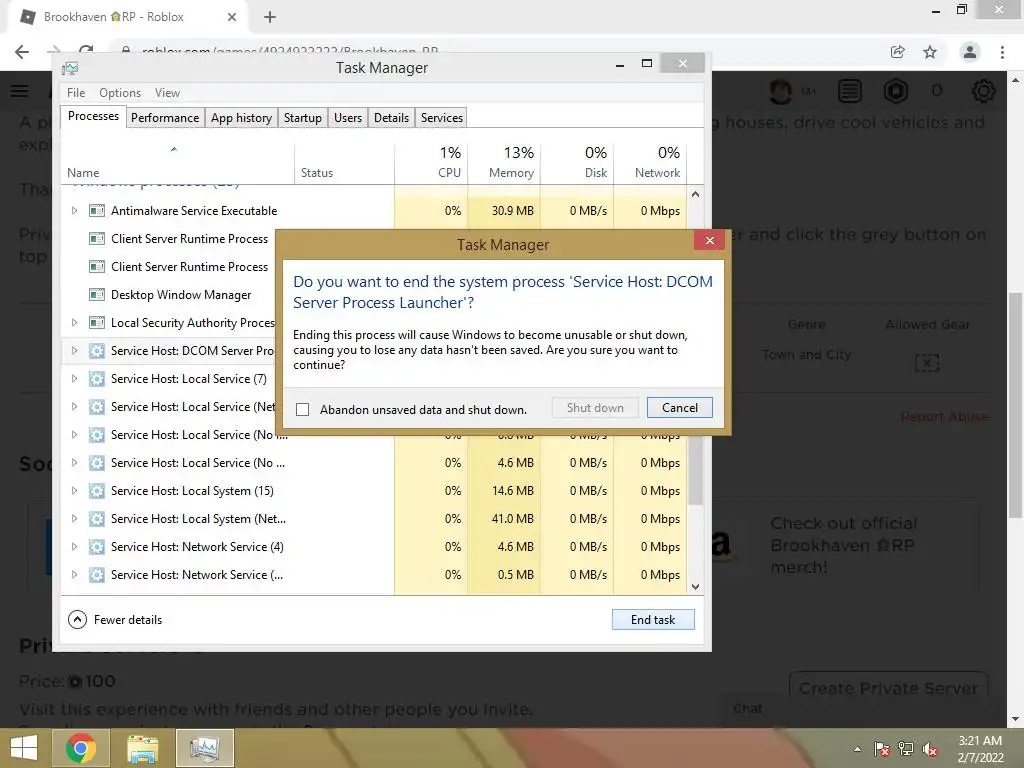Open the Startup tab
The width and height of the screenshot is (1024, 768).
(x=302, y=118)
